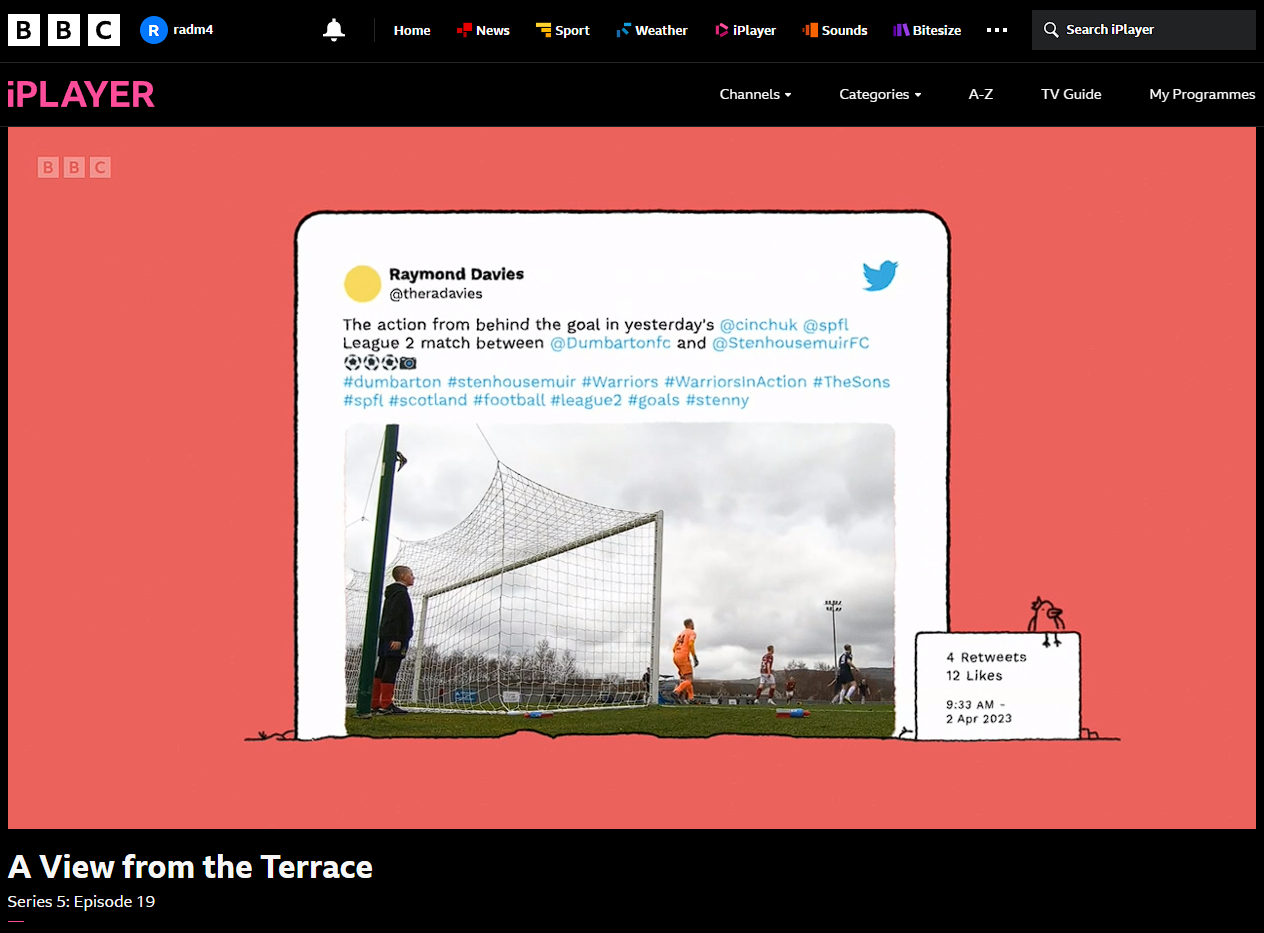Expand the Categories dropdown

(880, 94)
